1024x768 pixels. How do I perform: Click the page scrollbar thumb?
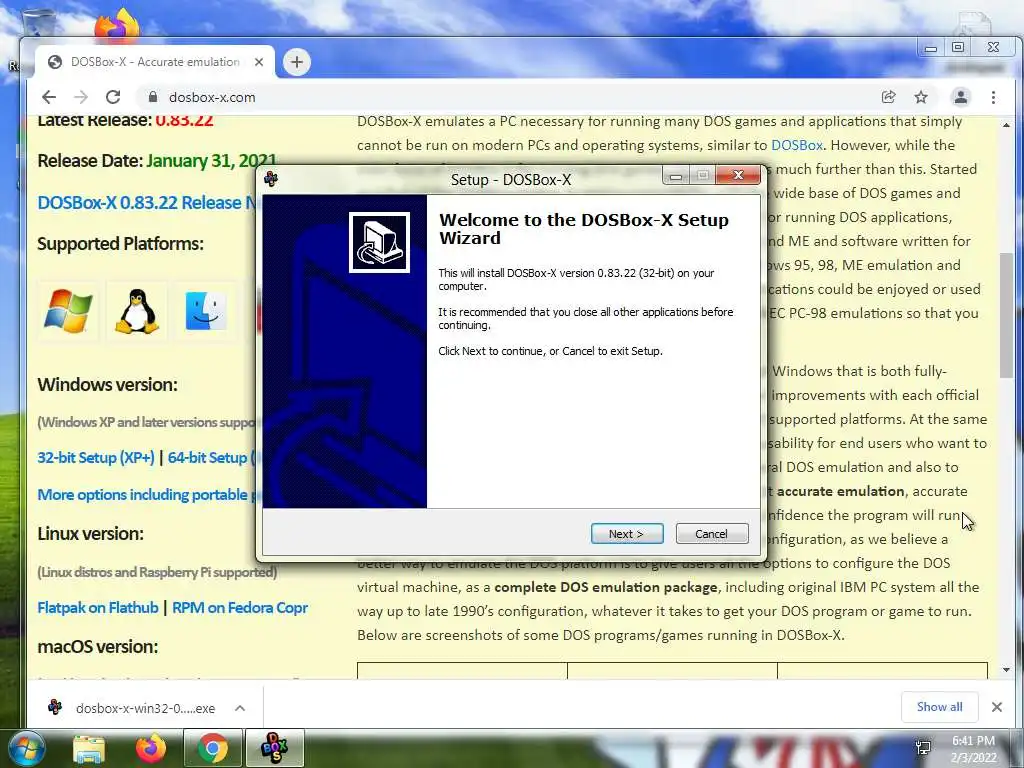(1006, 315)
